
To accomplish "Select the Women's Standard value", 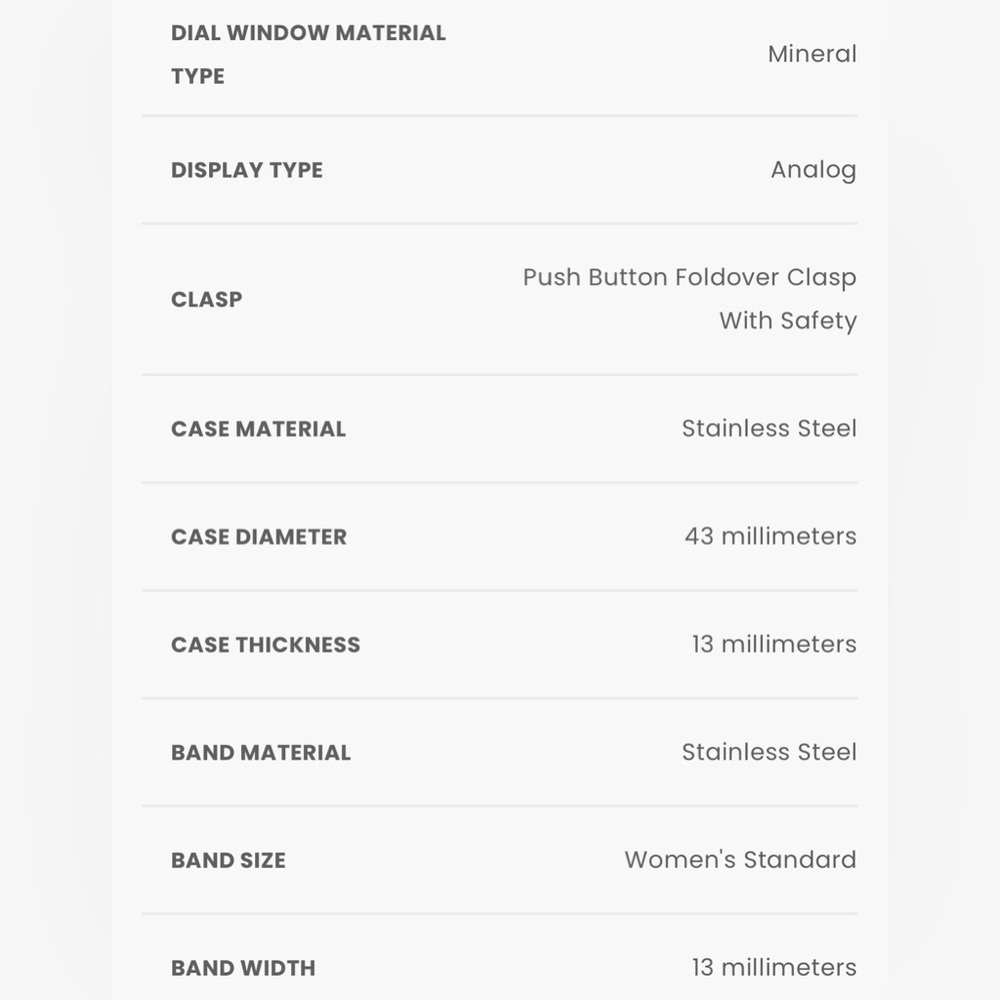I will [740, 860].
